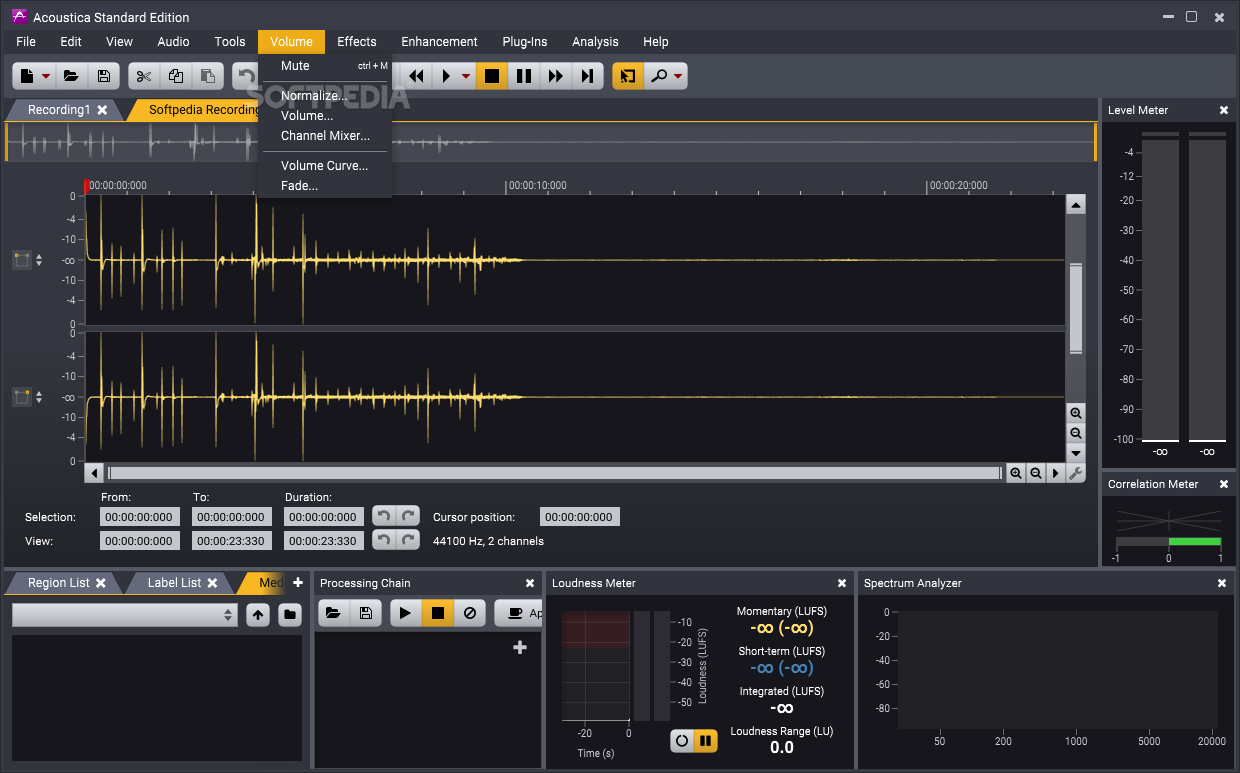Copy selection with the copy icon
Image resolution: width=1240 pixels, height=773 pixels.
tap(176, 76)
